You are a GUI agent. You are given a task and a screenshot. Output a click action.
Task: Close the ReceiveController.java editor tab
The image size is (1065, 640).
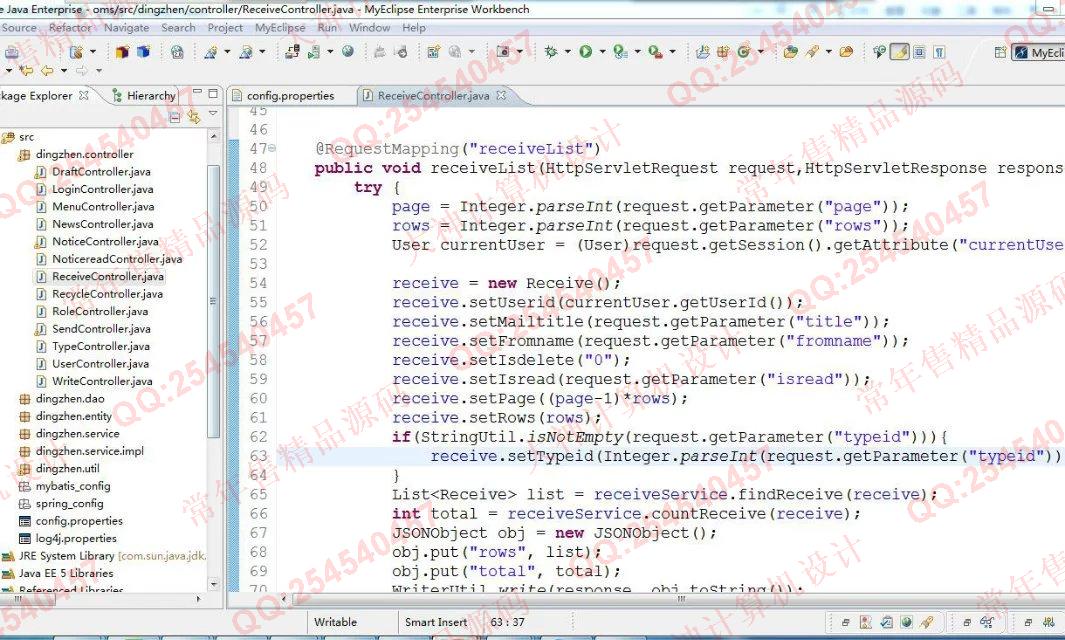click(x=501, y=96)
